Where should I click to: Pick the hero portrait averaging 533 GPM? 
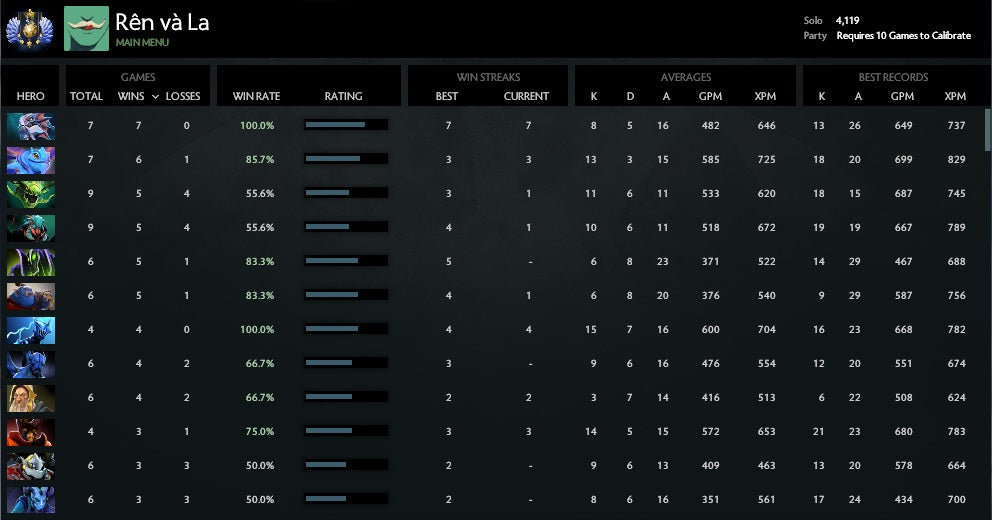(31, 194)
